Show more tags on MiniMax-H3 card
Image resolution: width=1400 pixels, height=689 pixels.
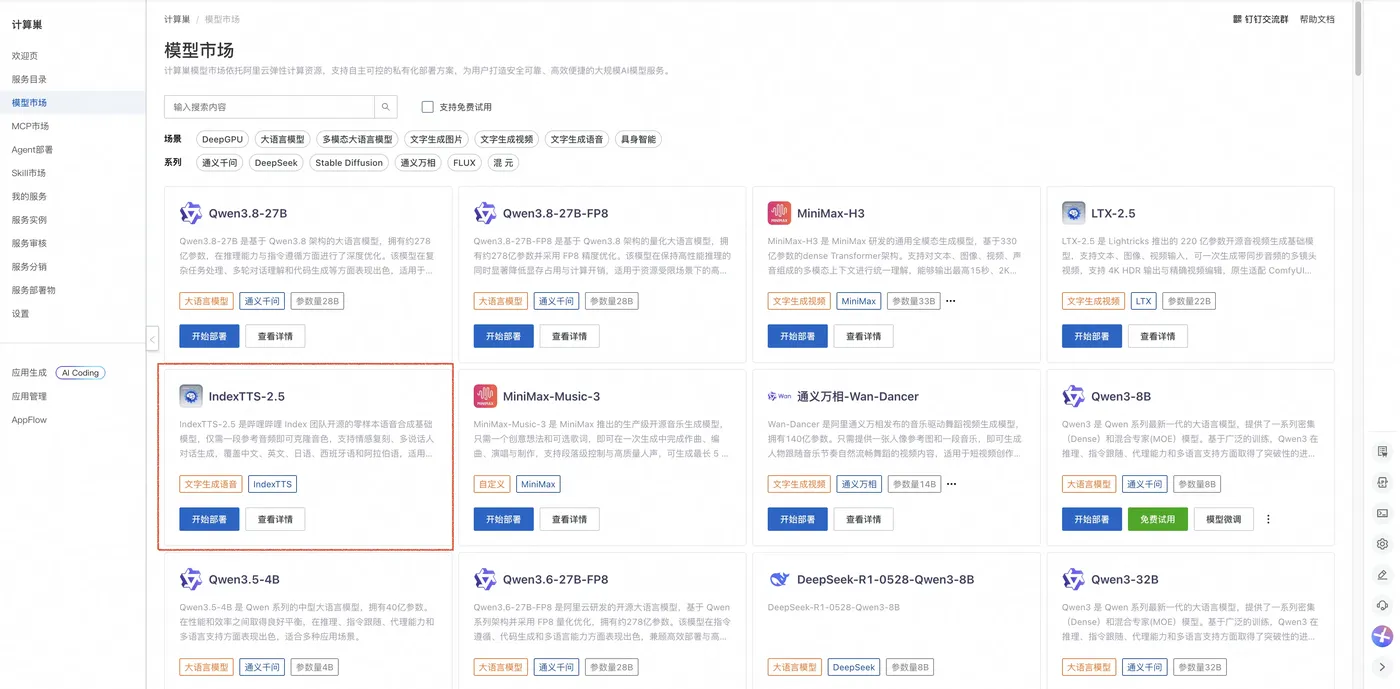pyautogui.click(x=951, y=301)
